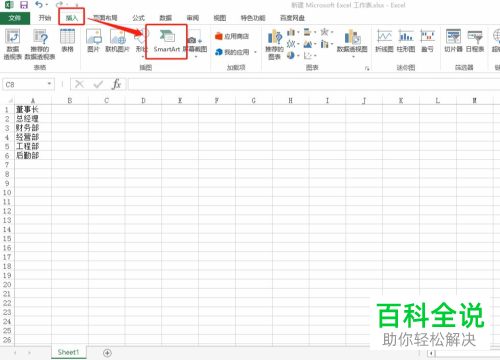Switch to the 开始 (Home) tab
Image resolution: width=500 pixels, height=360 pixels.
pos(45,18)
